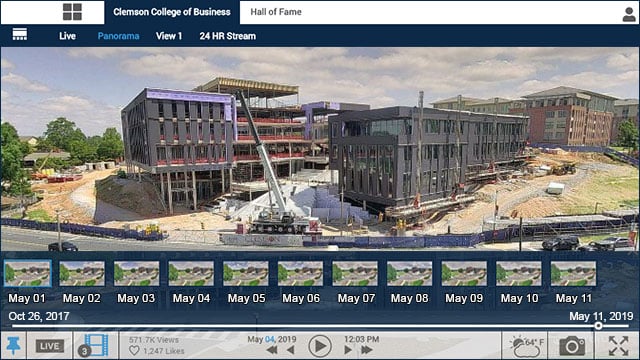Image resolution: width=640 pixels, height=360 pixels.
Task: Click the 571.7K Views counter
Action: [x=154, y=340]
